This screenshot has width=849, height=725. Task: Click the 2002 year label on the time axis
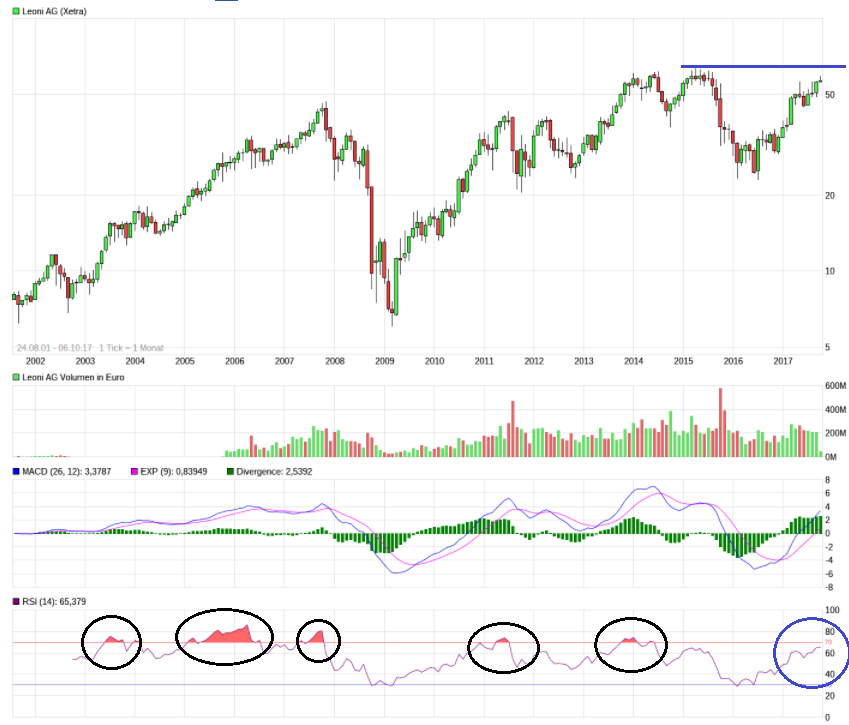35,361
